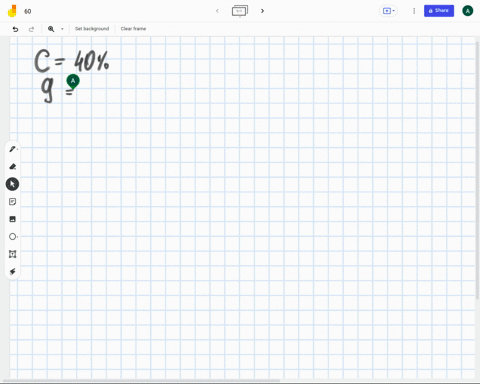Expand the zoom level dropdown arrow
This screenshot has width=480, height=384.
coord(62,29)
